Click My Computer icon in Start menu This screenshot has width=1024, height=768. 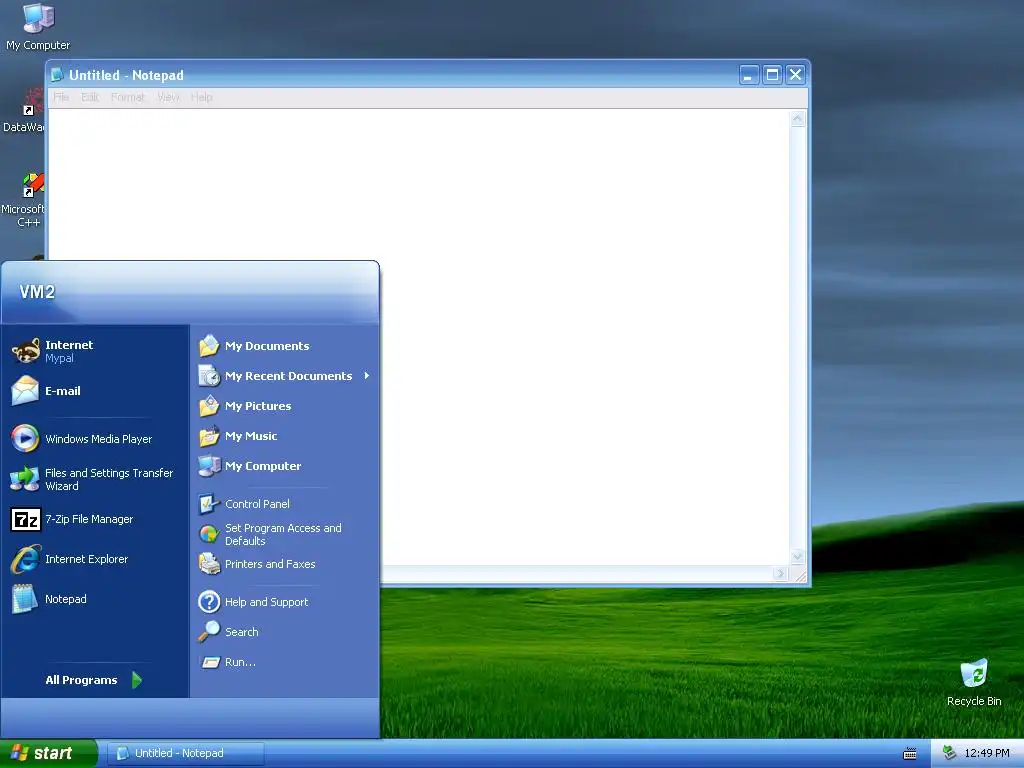click(209, 466)
